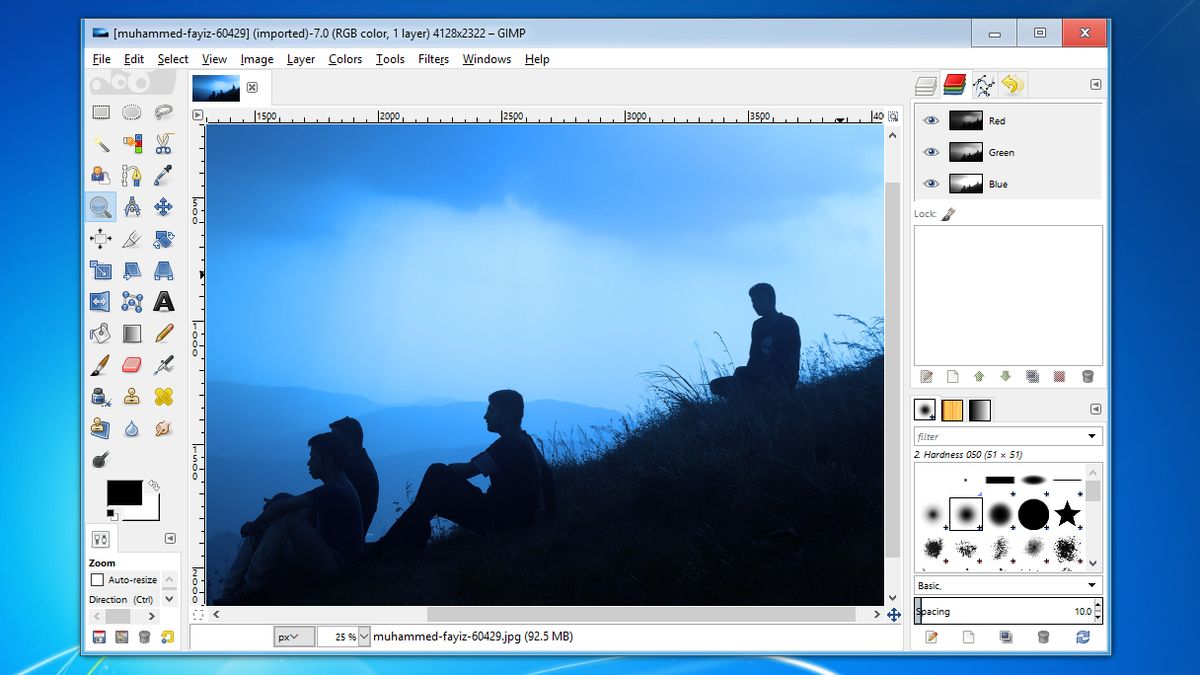Select the Eraser tool
Viewport: 1200px width, 675px height.
pyautogui.click(x=132, y=365)
